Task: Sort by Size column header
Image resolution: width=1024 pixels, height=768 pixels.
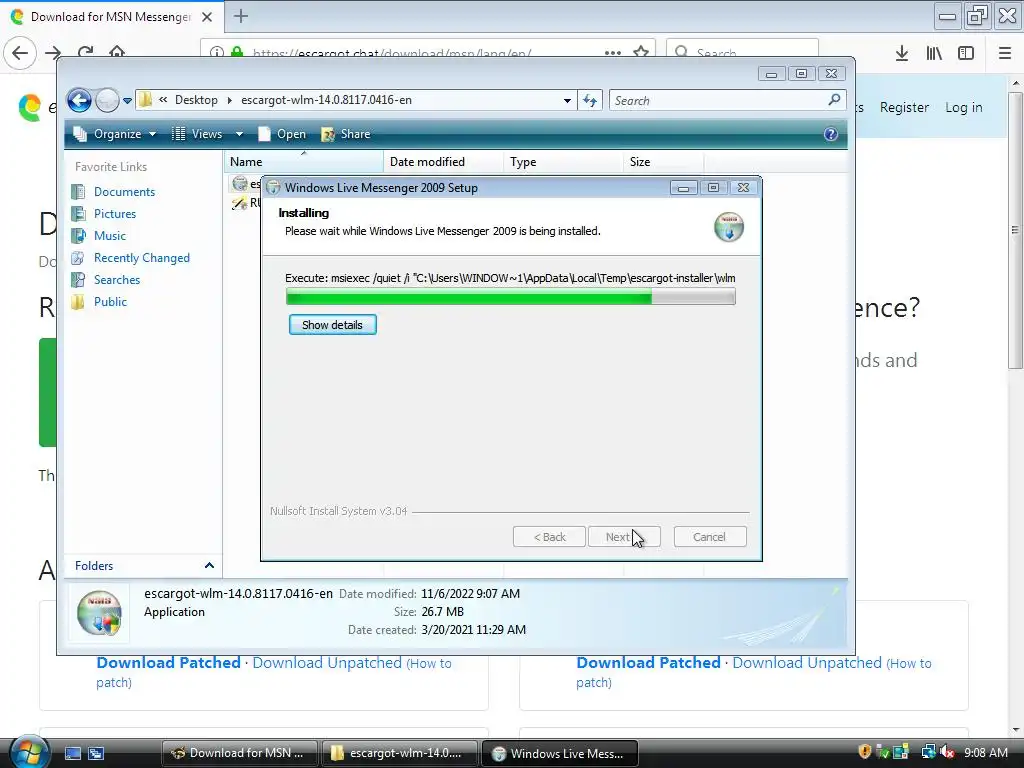Action: [664, 162]
